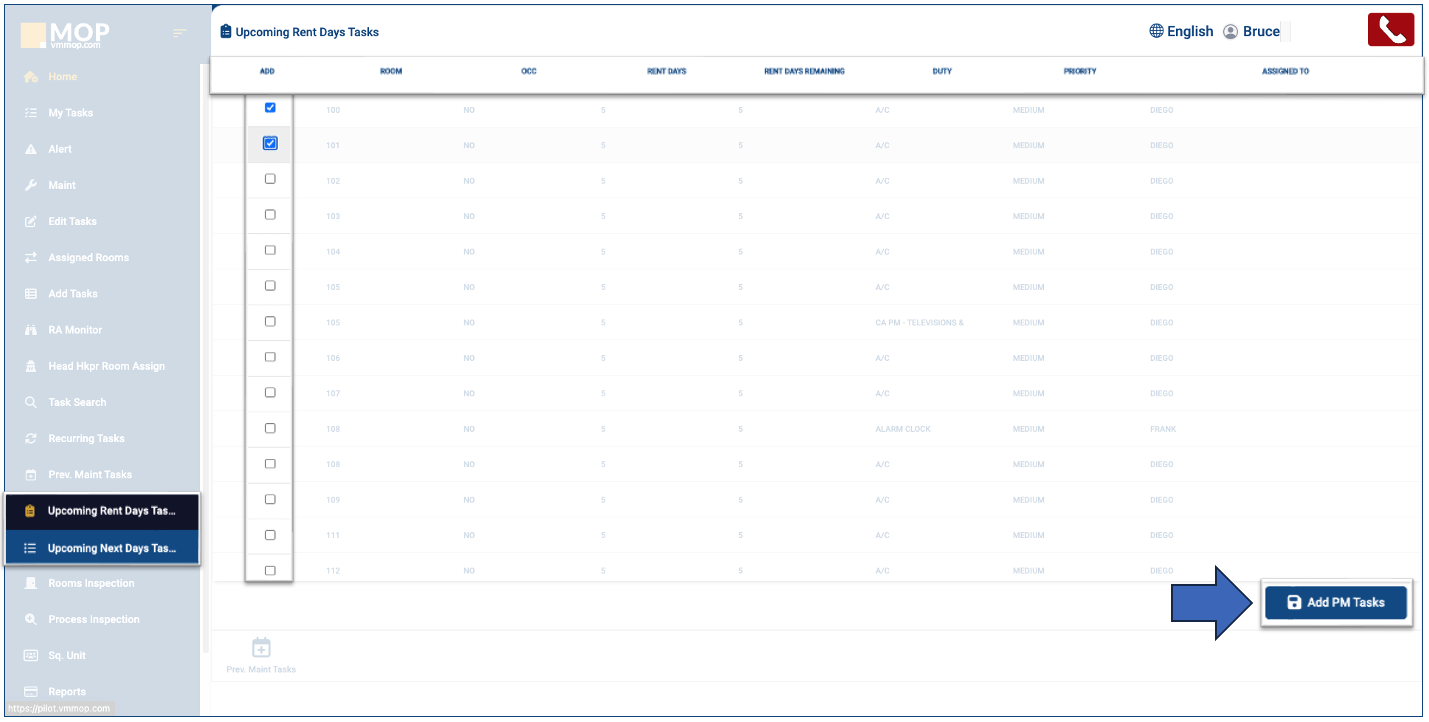Click the RA Monitor binoculars icon
This screenshot has height=722, width=1429.
[30, 330]
